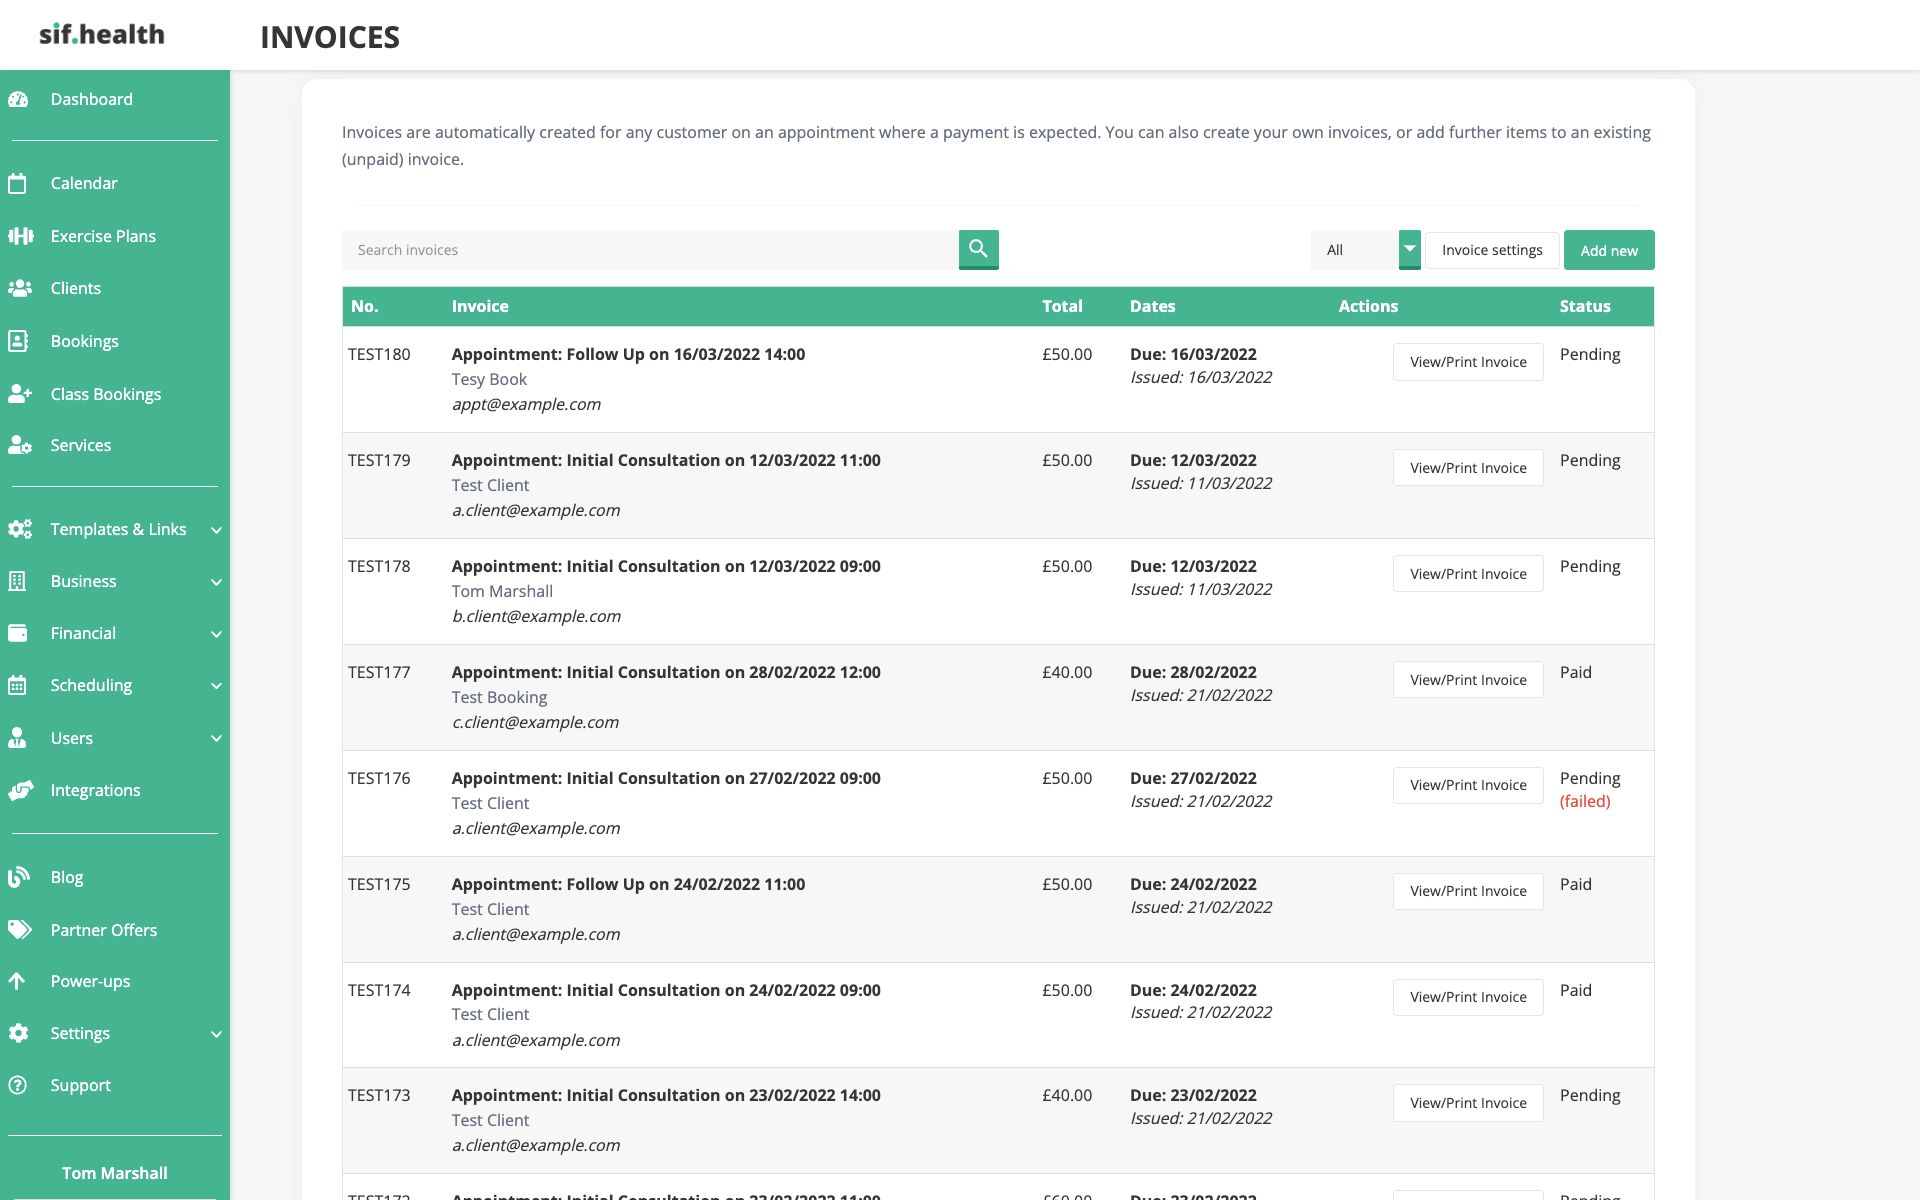Click invoice number TEST179
This screenshot has width=1920, height=1200.
(379, 460)
